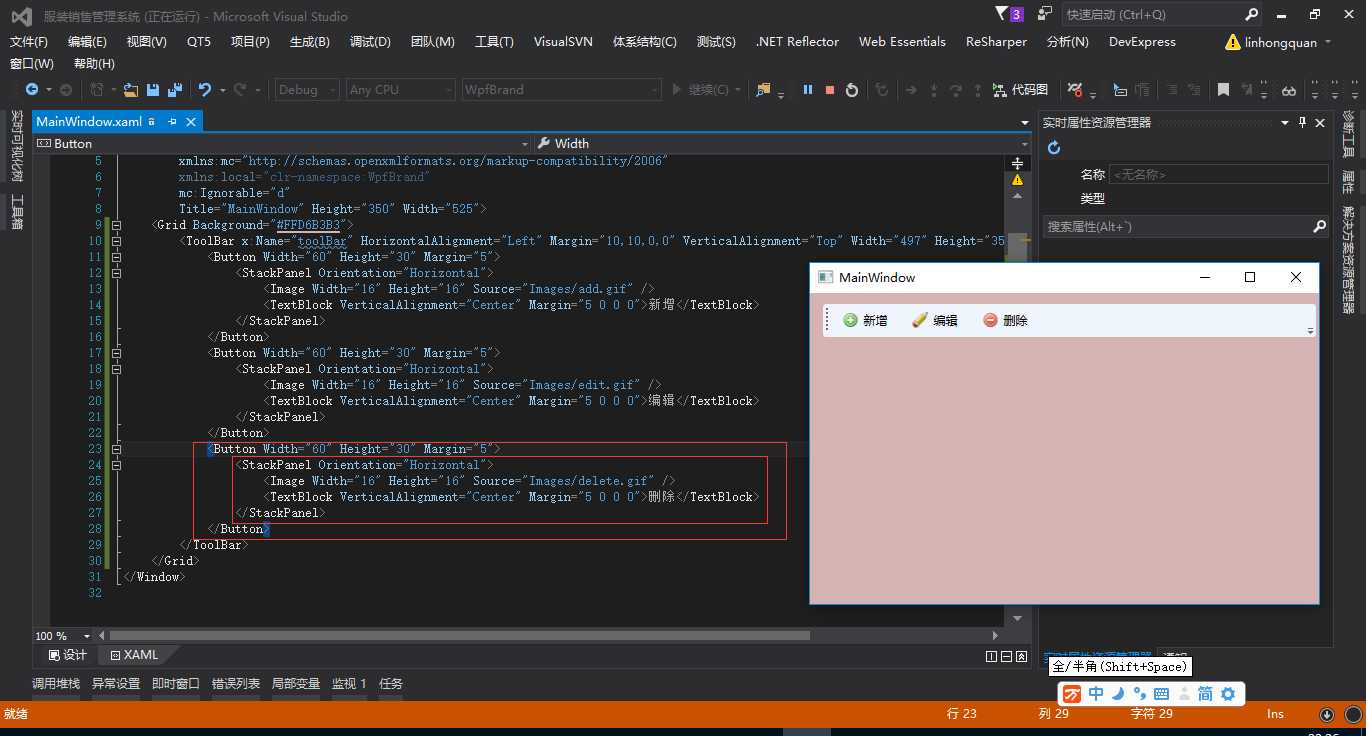
Task: Click the Undo arrow icon
Action: pyautogui.click(x=205, y=90)
